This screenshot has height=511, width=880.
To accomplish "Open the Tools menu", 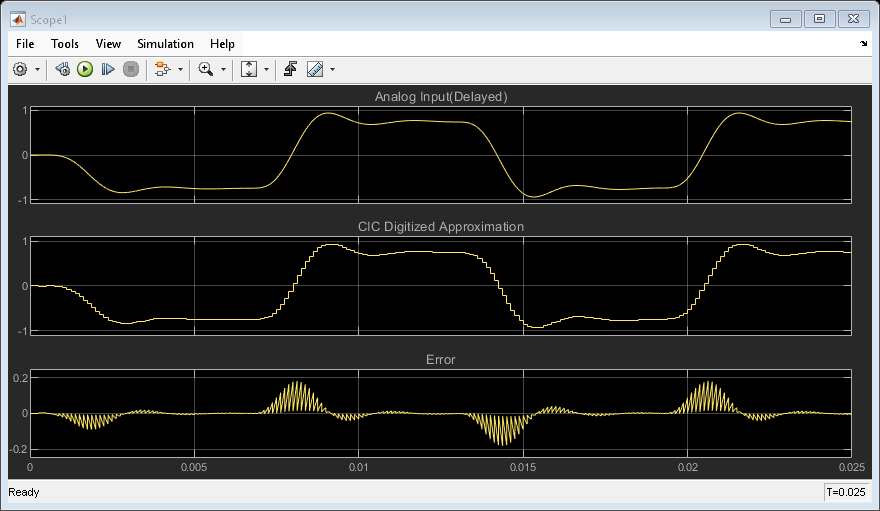I will 65,44.
